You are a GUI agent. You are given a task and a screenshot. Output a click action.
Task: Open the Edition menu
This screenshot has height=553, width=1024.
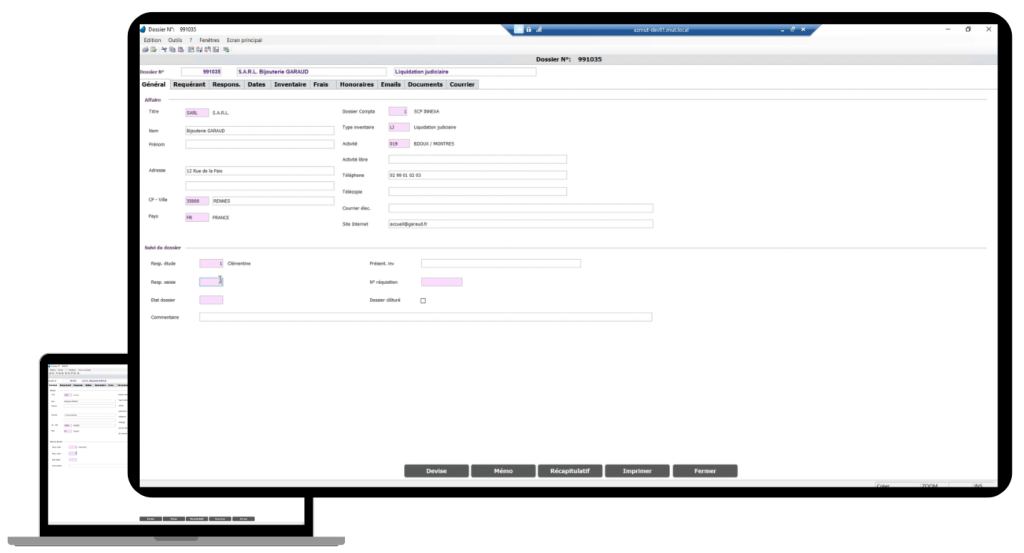152,40
